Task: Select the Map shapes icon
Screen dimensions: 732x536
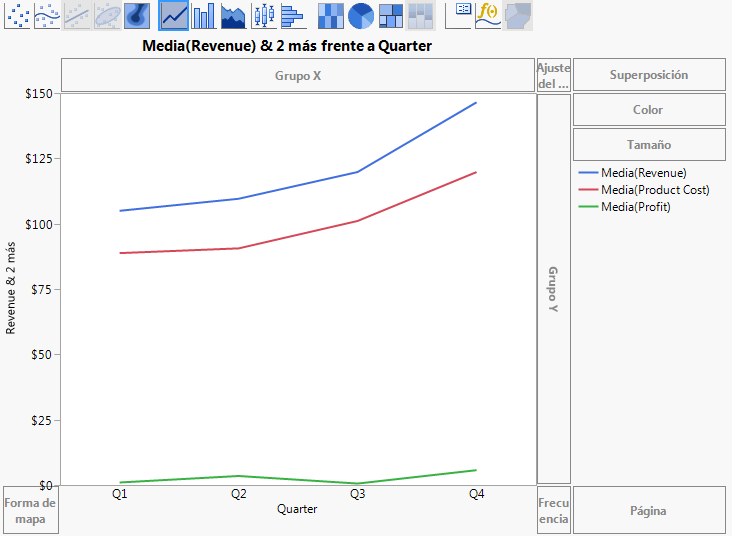Action: pyautogui.click(x=518, y=15)
